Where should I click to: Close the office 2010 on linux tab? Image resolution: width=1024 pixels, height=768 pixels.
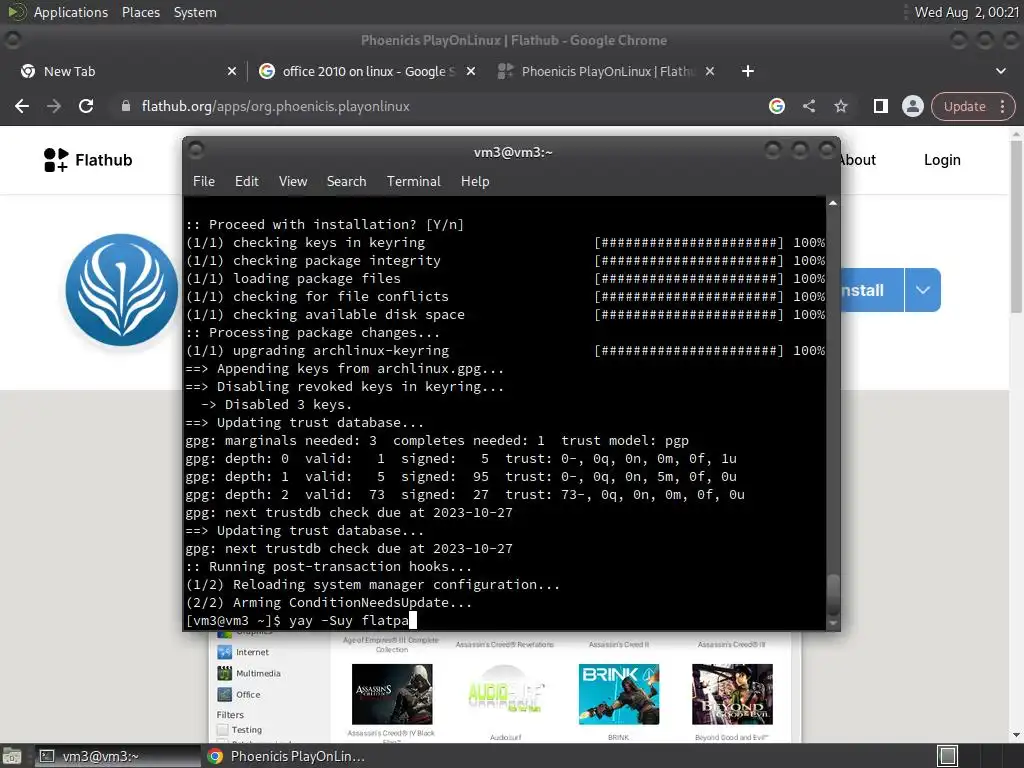pos(471,71)
